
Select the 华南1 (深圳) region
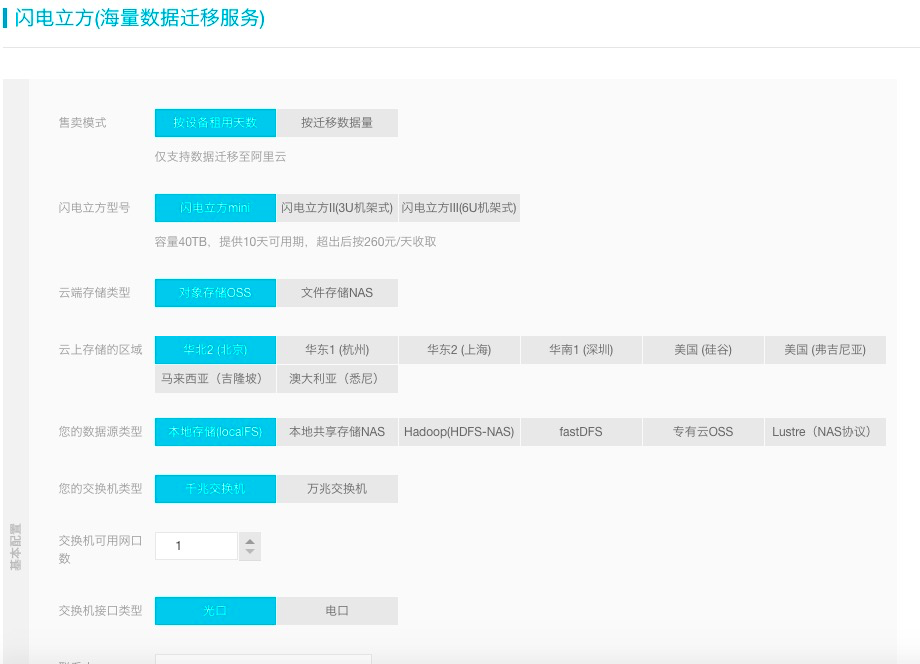pos(581,350)
